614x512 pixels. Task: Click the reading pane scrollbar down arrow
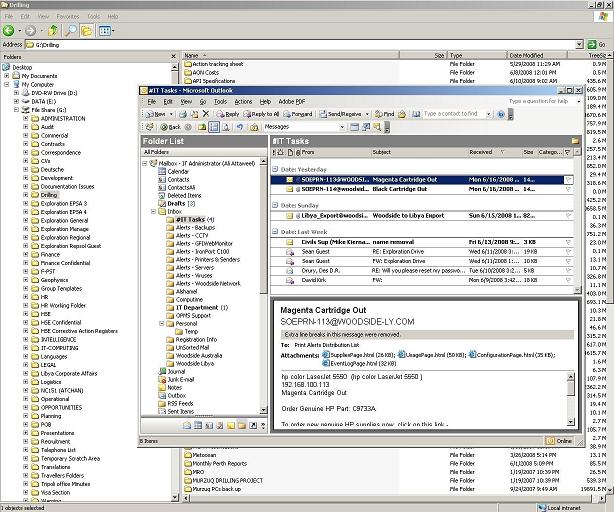tap(571, 422)
